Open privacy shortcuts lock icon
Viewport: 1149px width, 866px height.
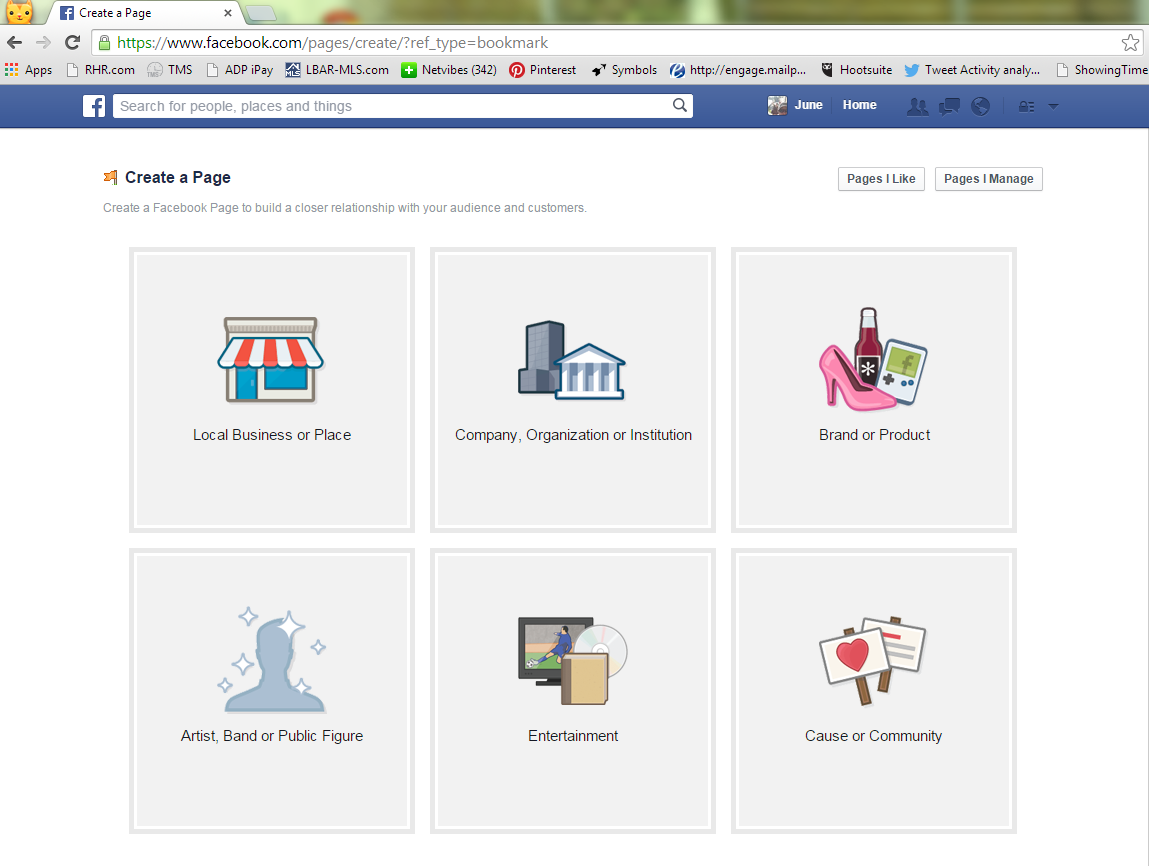1027,106
